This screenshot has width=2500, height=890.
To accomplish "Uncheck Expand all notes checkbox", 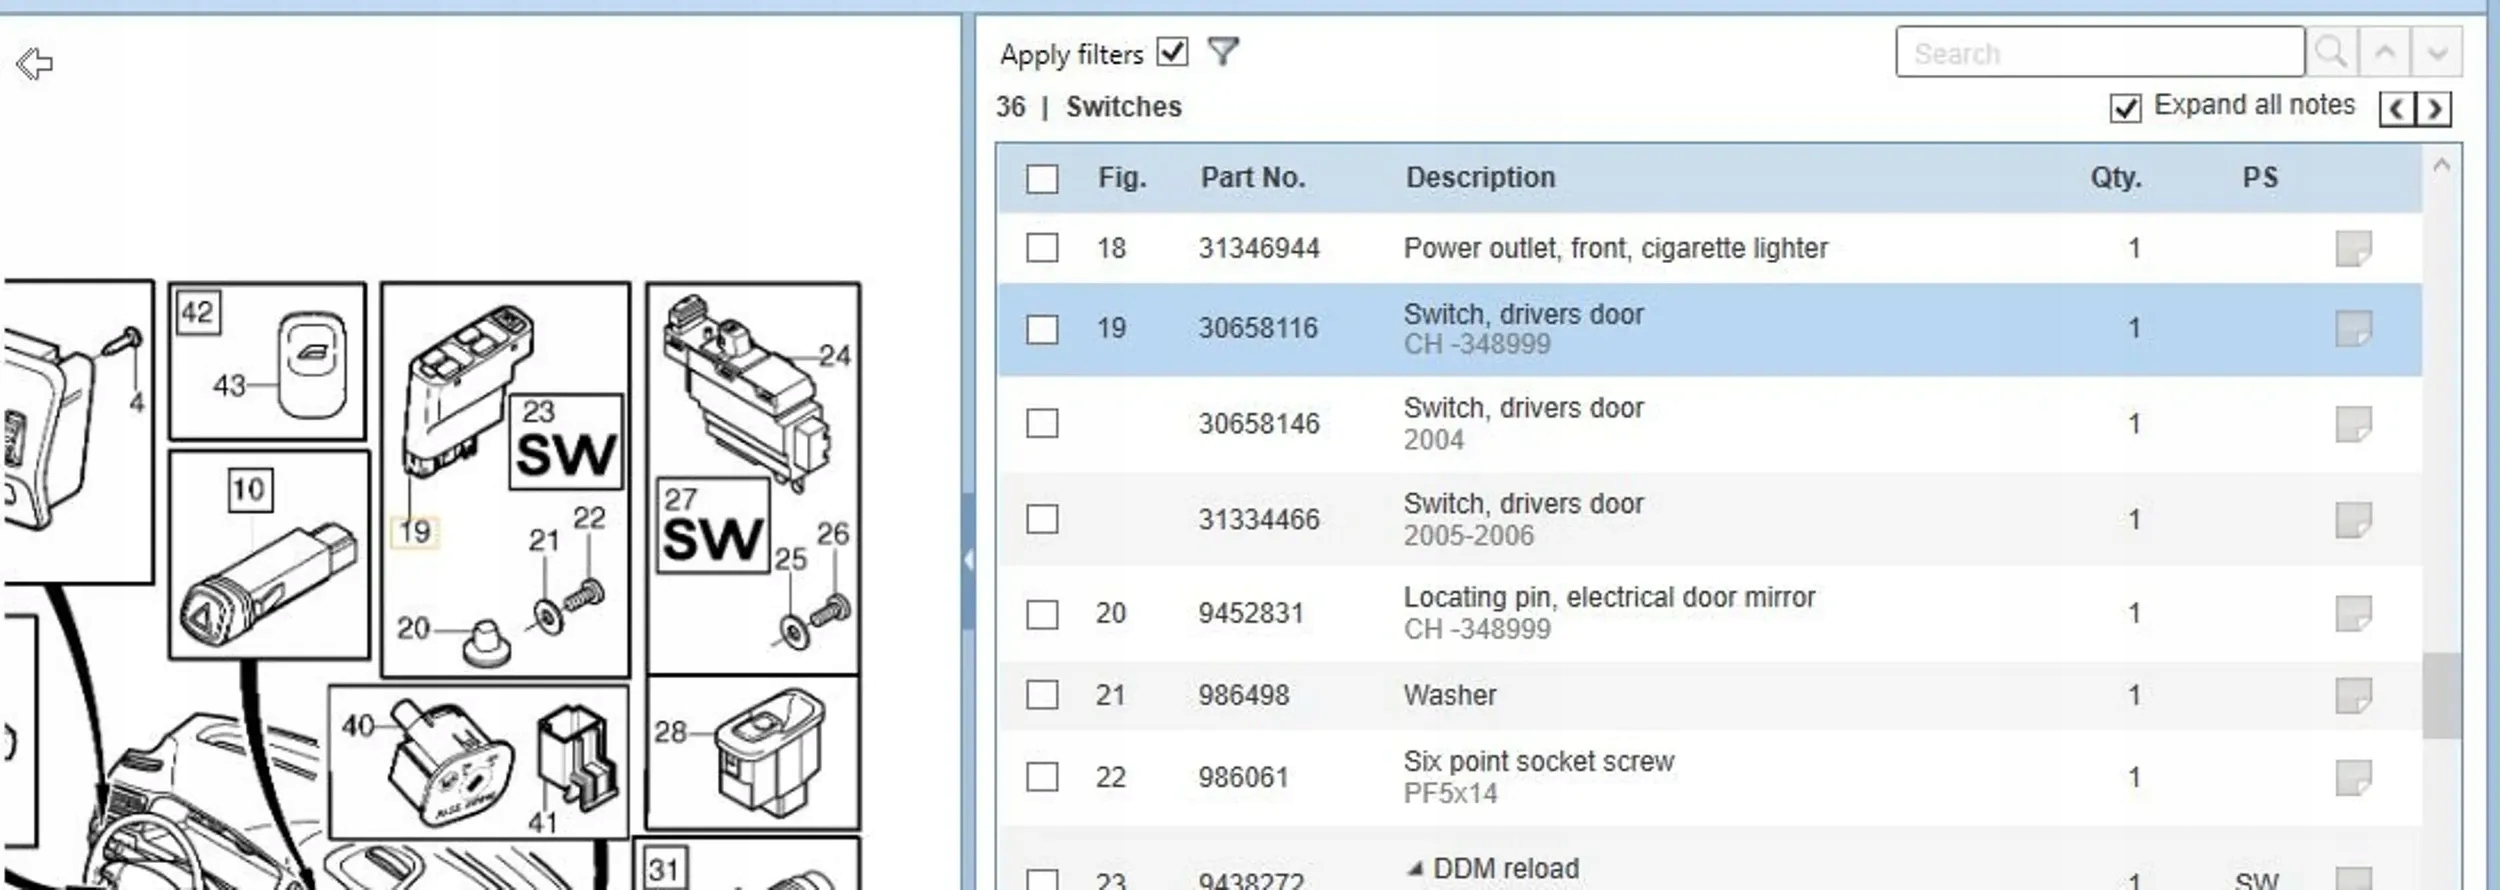I will [2125, 107].
